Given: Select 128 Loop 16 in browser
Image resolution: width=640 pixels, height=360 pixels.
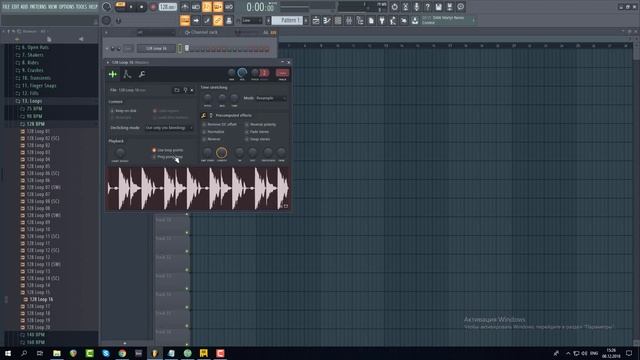Looking at the screenshot, I should pos(41,299).
